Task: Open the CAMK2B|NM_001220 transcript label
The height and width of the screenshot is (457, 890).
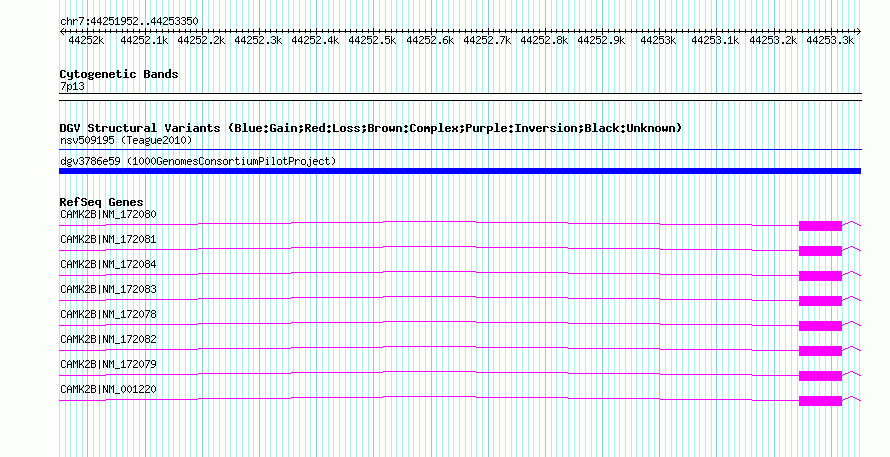Action: pos(108,389)
